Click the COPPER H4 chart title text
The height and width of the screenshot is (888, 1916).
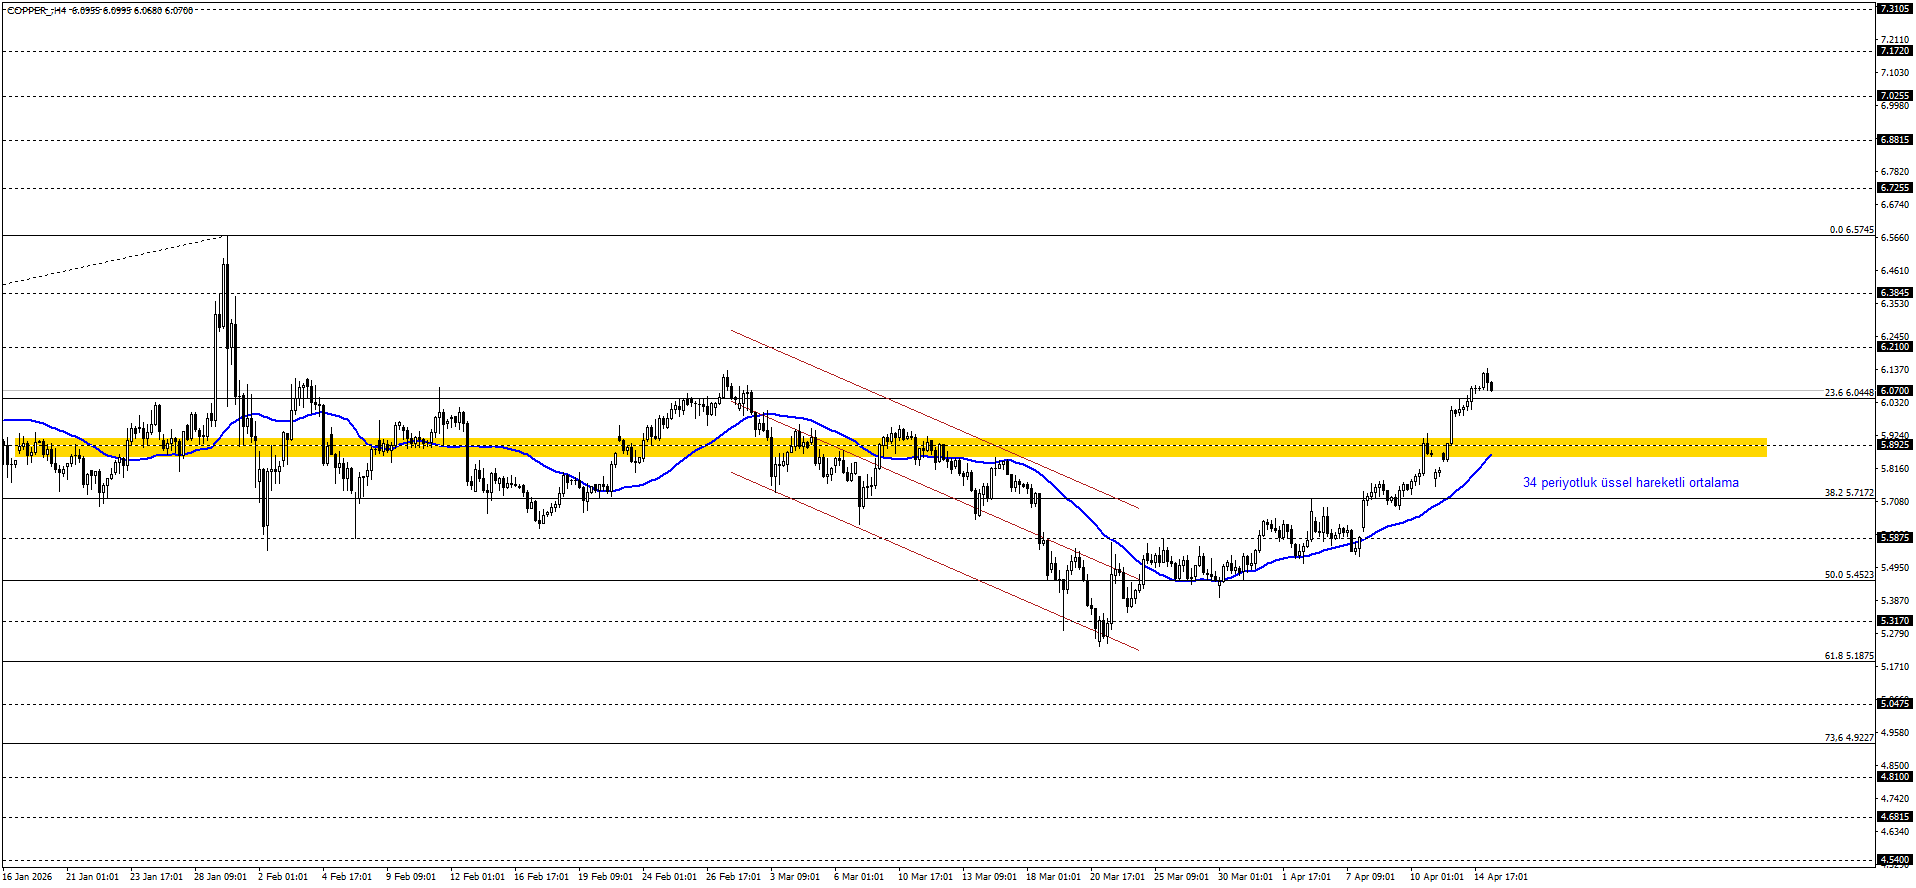pyautogui.click(x=100, y=10)
